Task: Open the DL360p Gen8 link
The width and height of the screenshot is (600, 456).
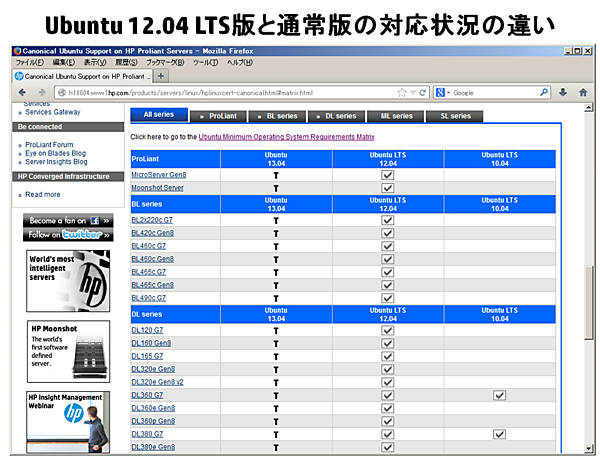Action: [153, 421]
